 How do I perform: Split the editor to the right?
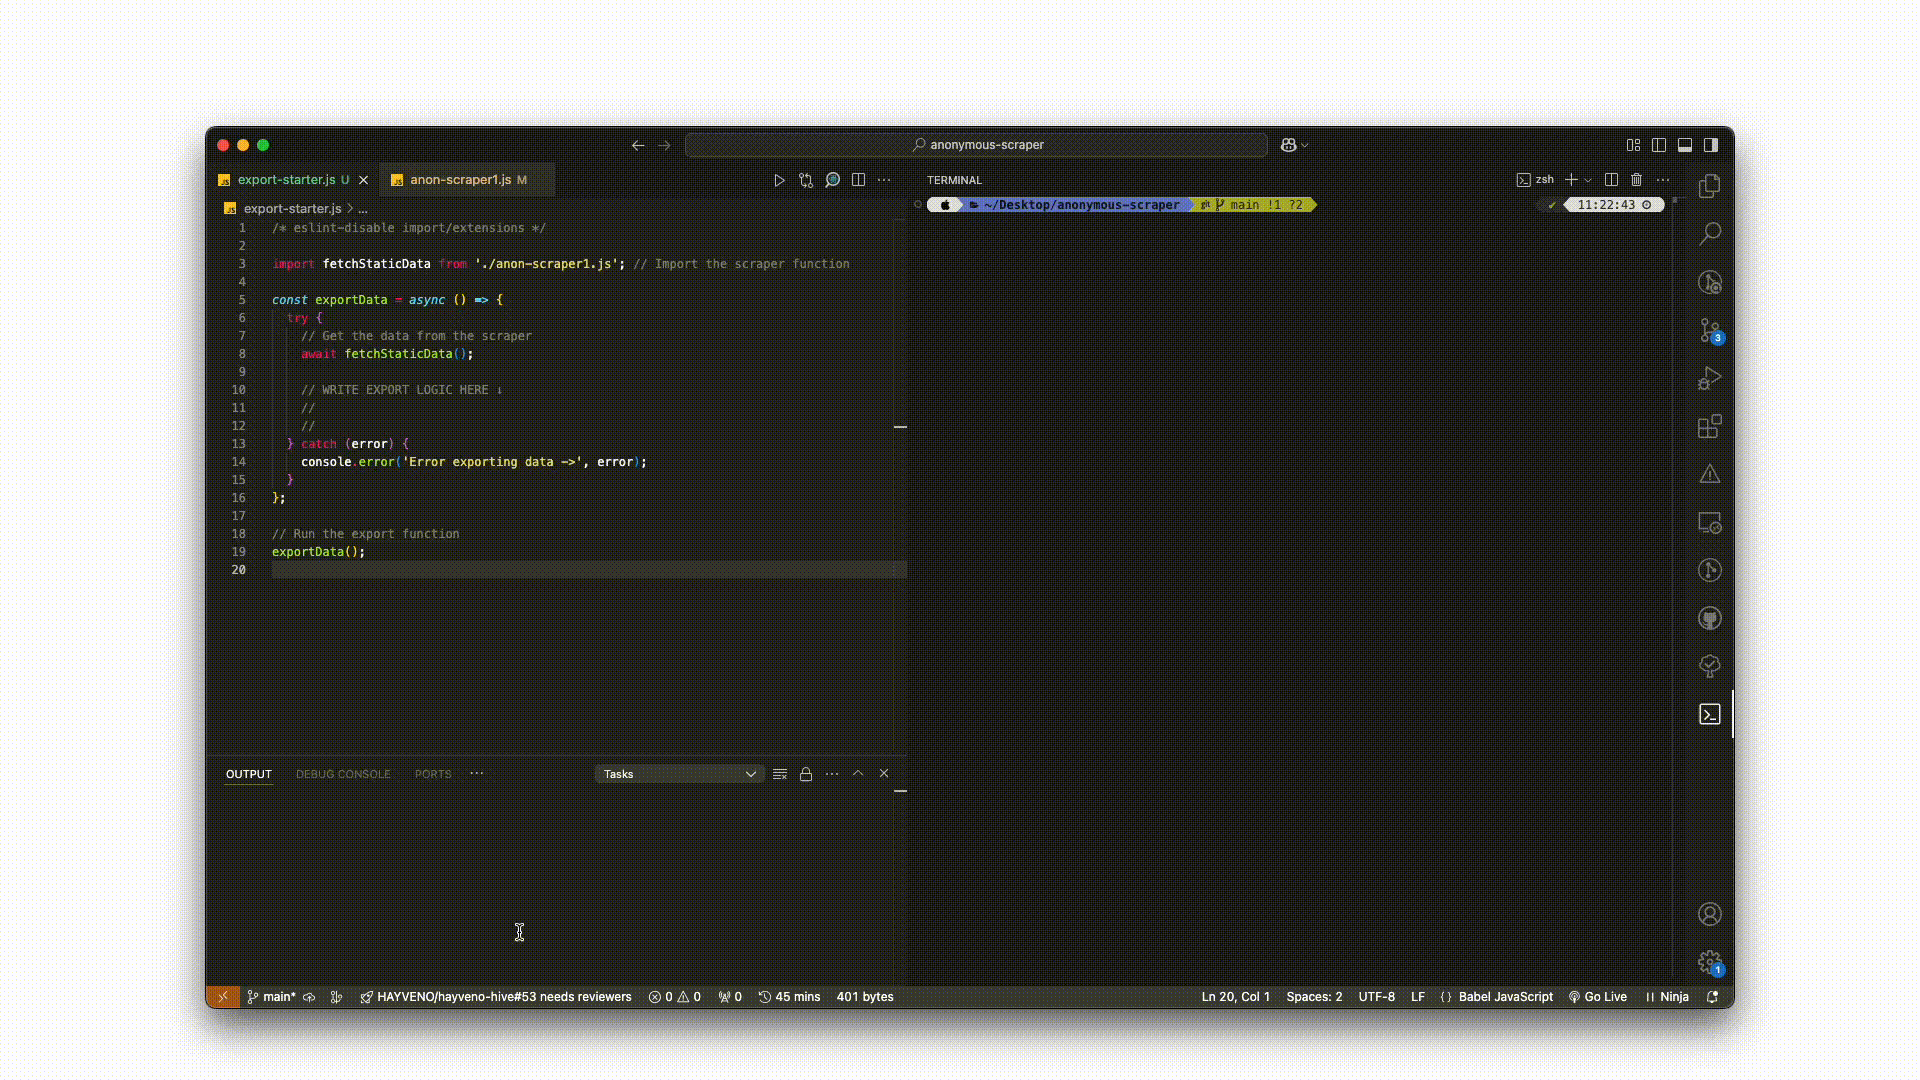coord(858,180)
